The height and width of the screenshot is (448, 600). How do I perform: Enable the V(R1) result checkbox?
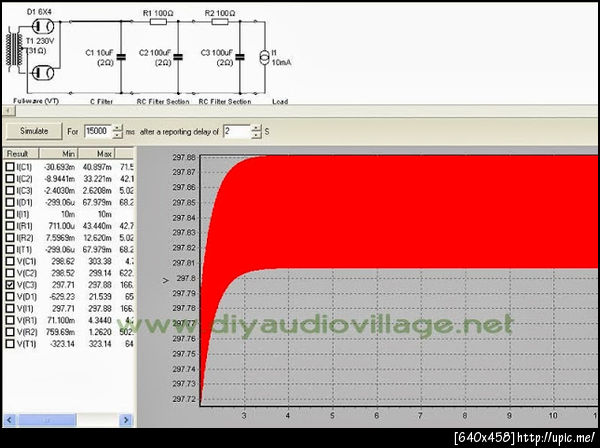pyautogui.click(x=10, y=320)
